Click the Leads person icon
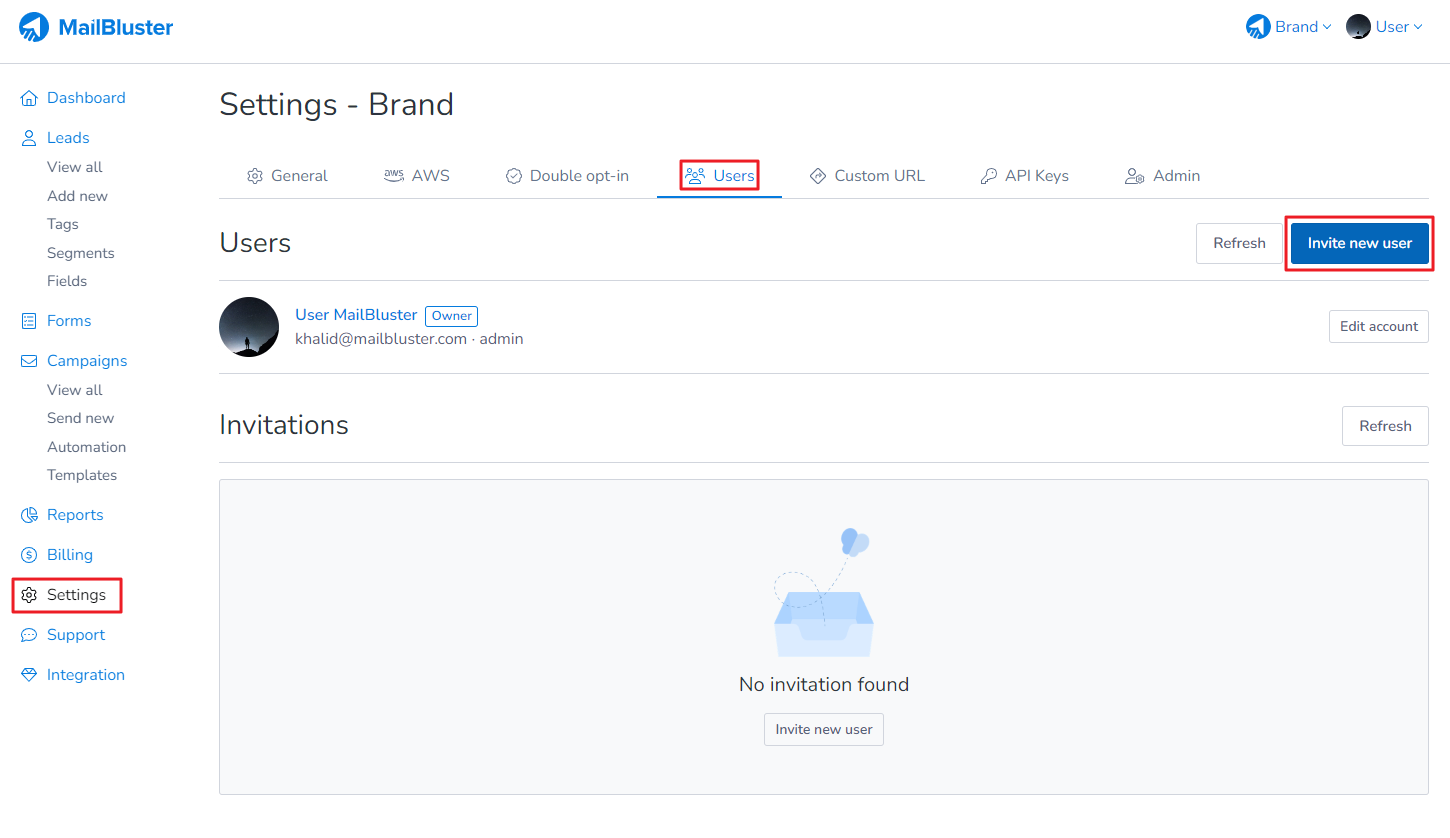 pyautogui.click(x=29, y=138)
